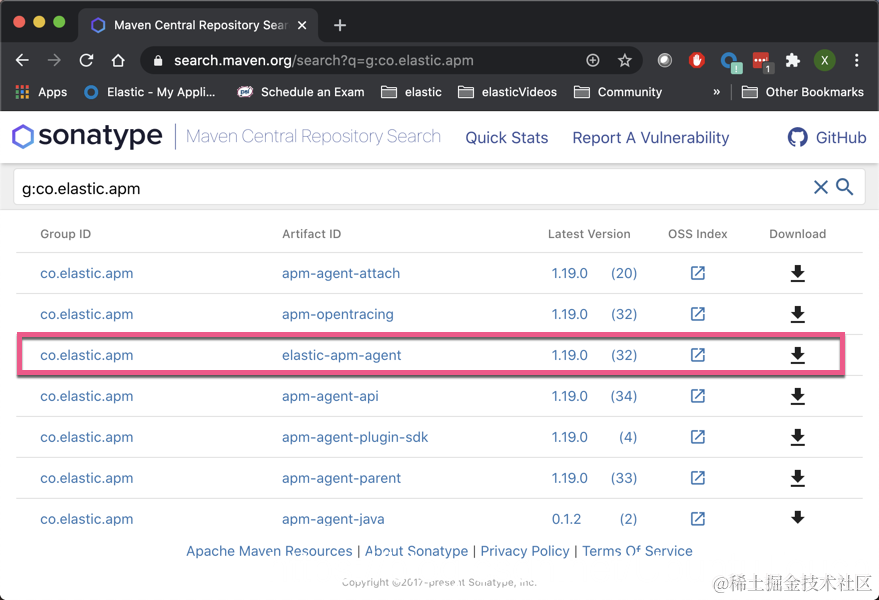Viewport: 879px width, 600px height.
Task: Open OSS Index for apm-agent-api
Action: (697, 396)
